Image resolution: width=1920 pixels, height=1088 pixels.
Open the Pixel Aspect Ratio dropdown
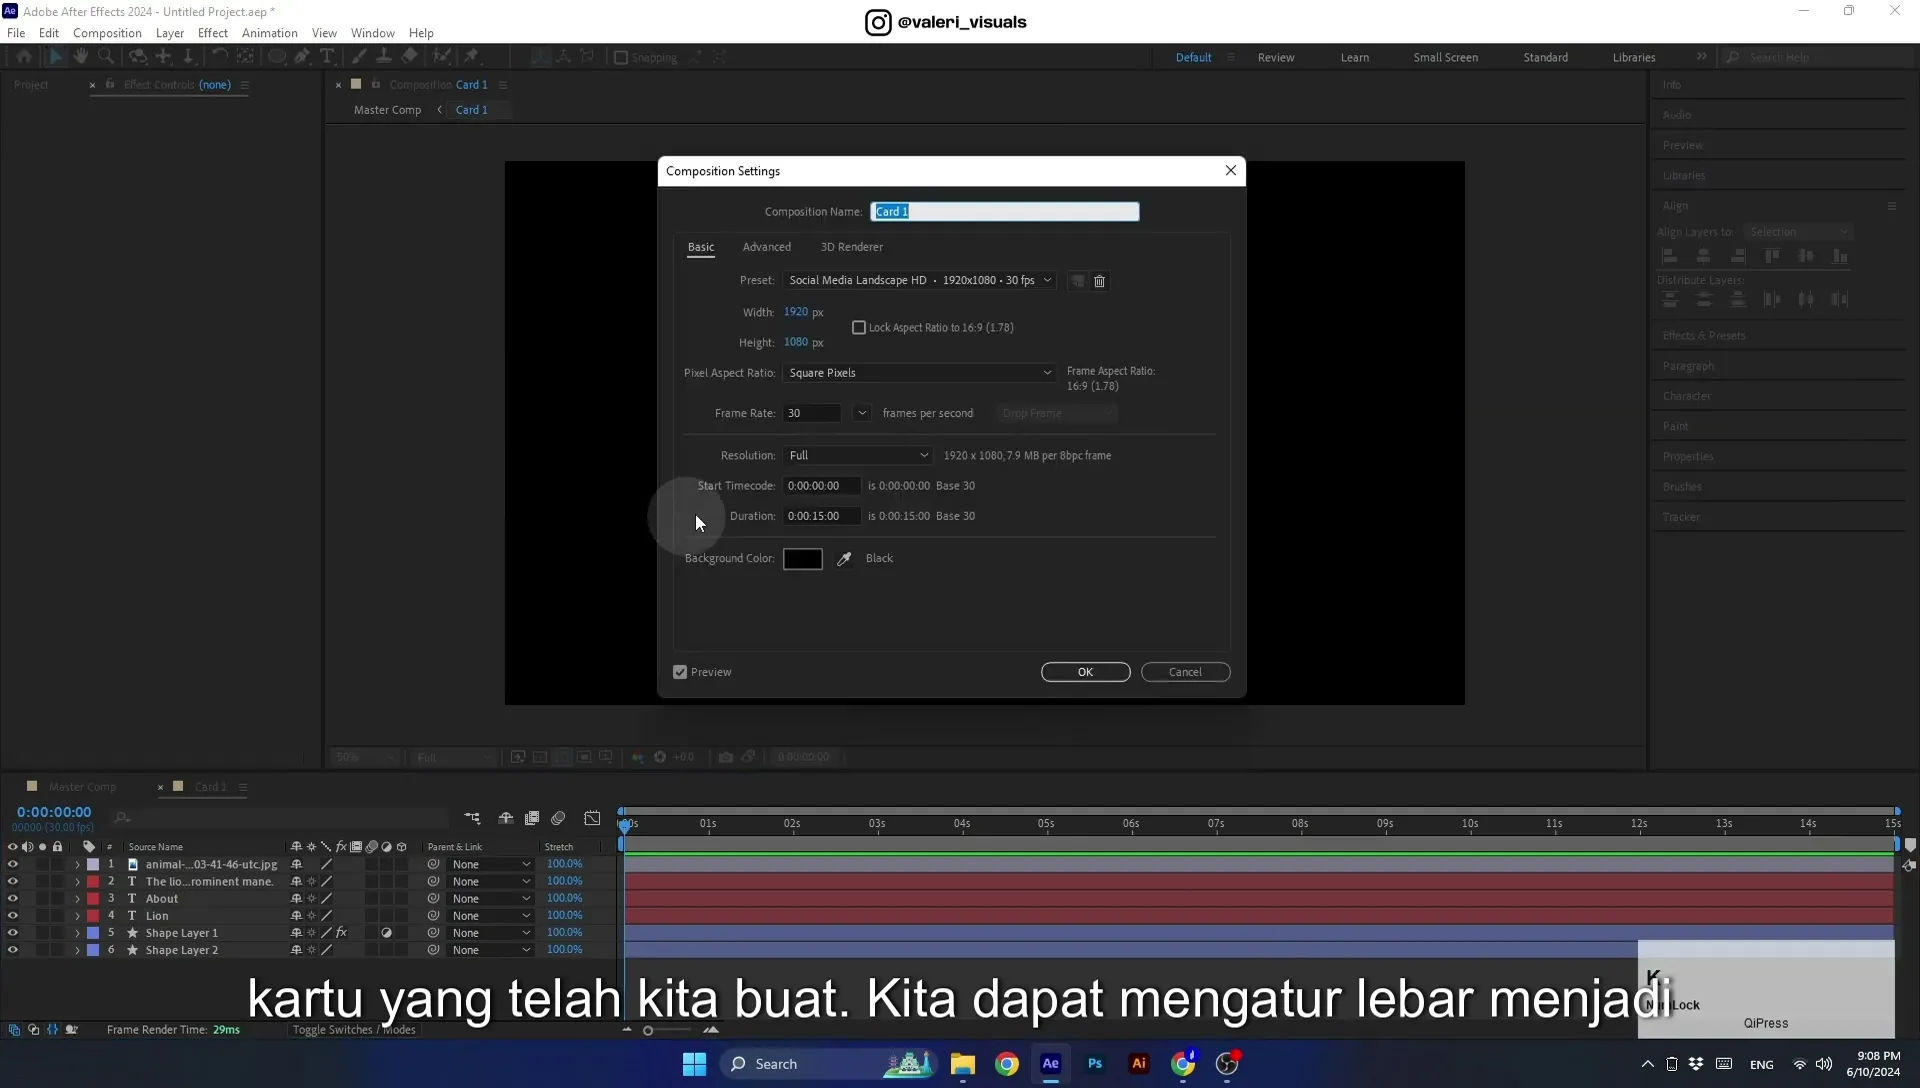click(x=920, y=373)
